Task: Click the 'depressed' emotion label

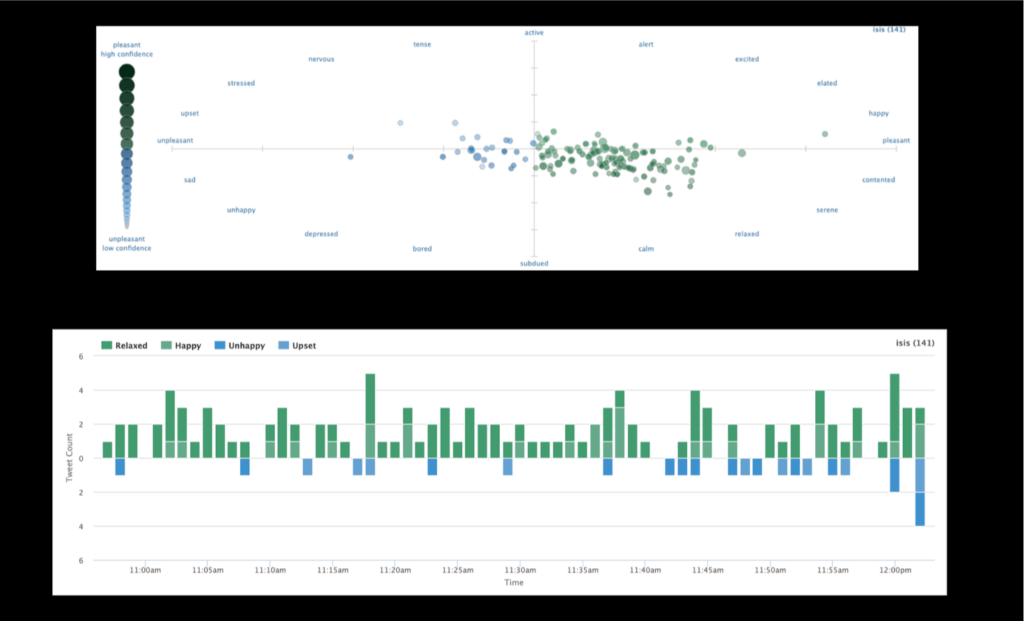Action: pyautogui.click(x=321, y=234)
